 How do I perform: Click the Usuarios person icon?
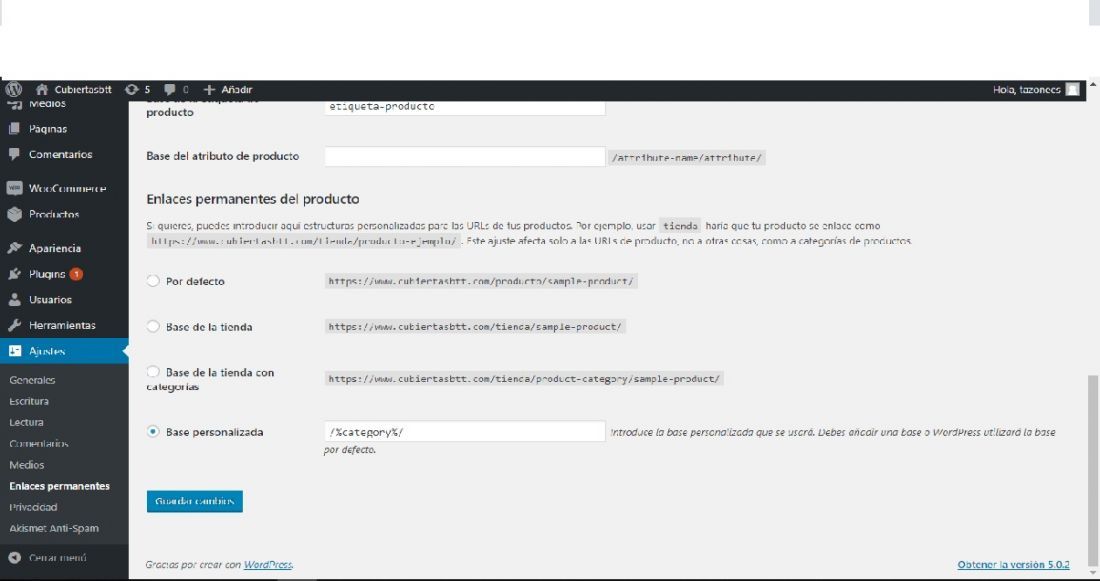click(x=14, y=300)
